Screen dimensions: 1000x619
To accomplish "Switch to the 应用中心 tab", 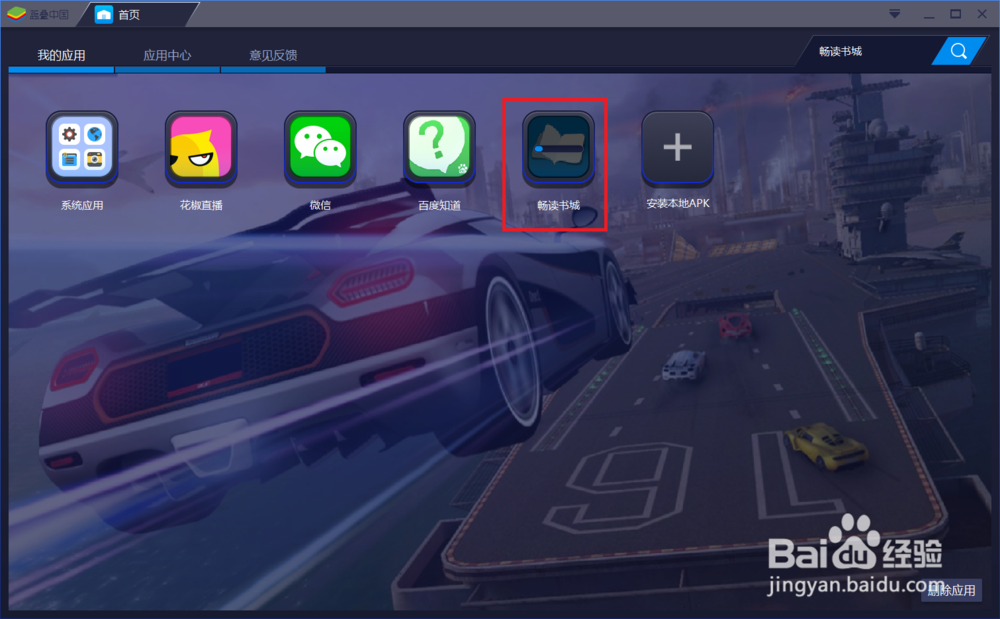I will click(x=167, y=55).
